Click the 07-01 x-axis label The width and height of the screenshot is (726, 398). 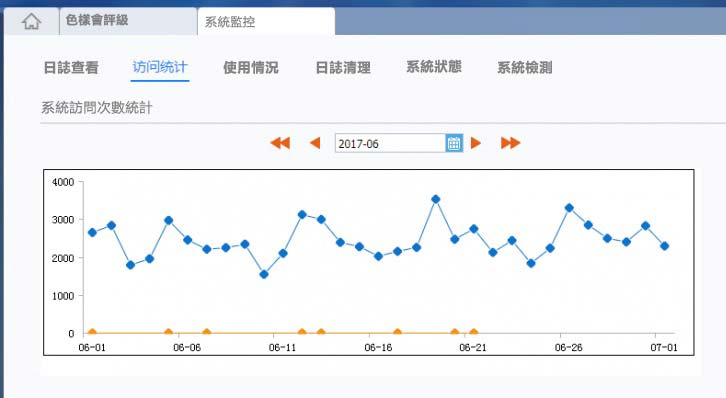[x=664, y=347]
